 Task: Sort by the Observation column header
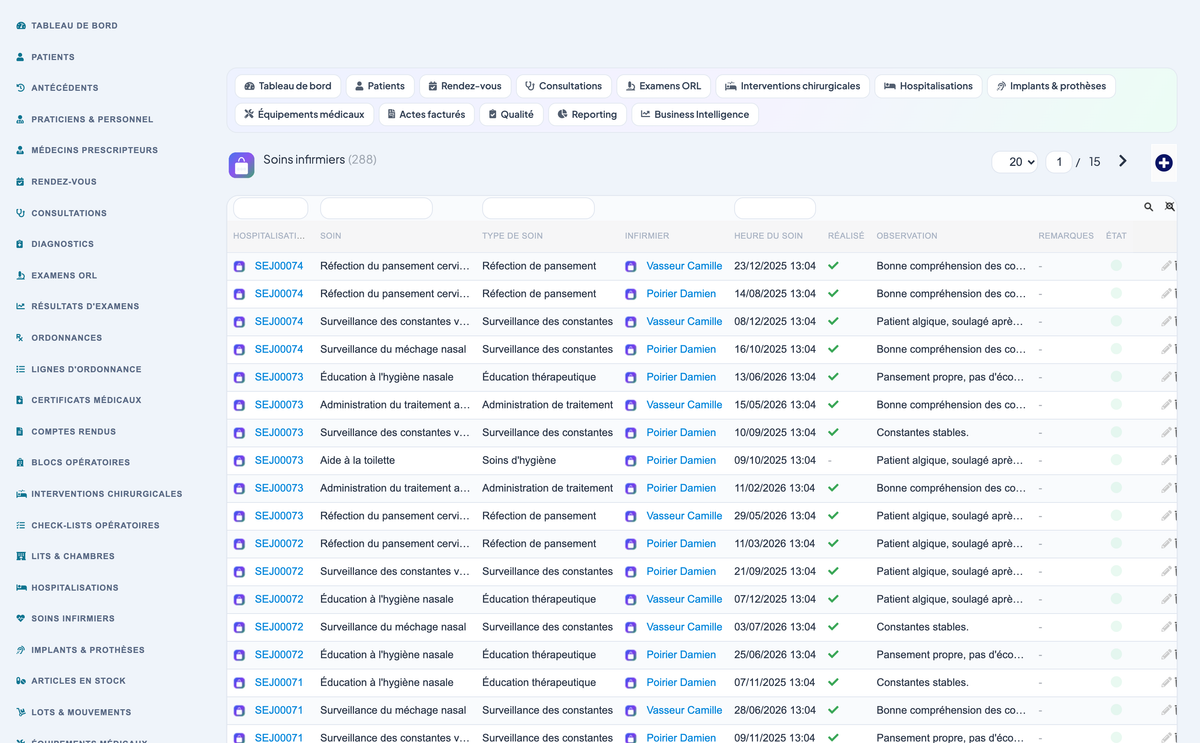pyautogui.click(x=907, y=236)
